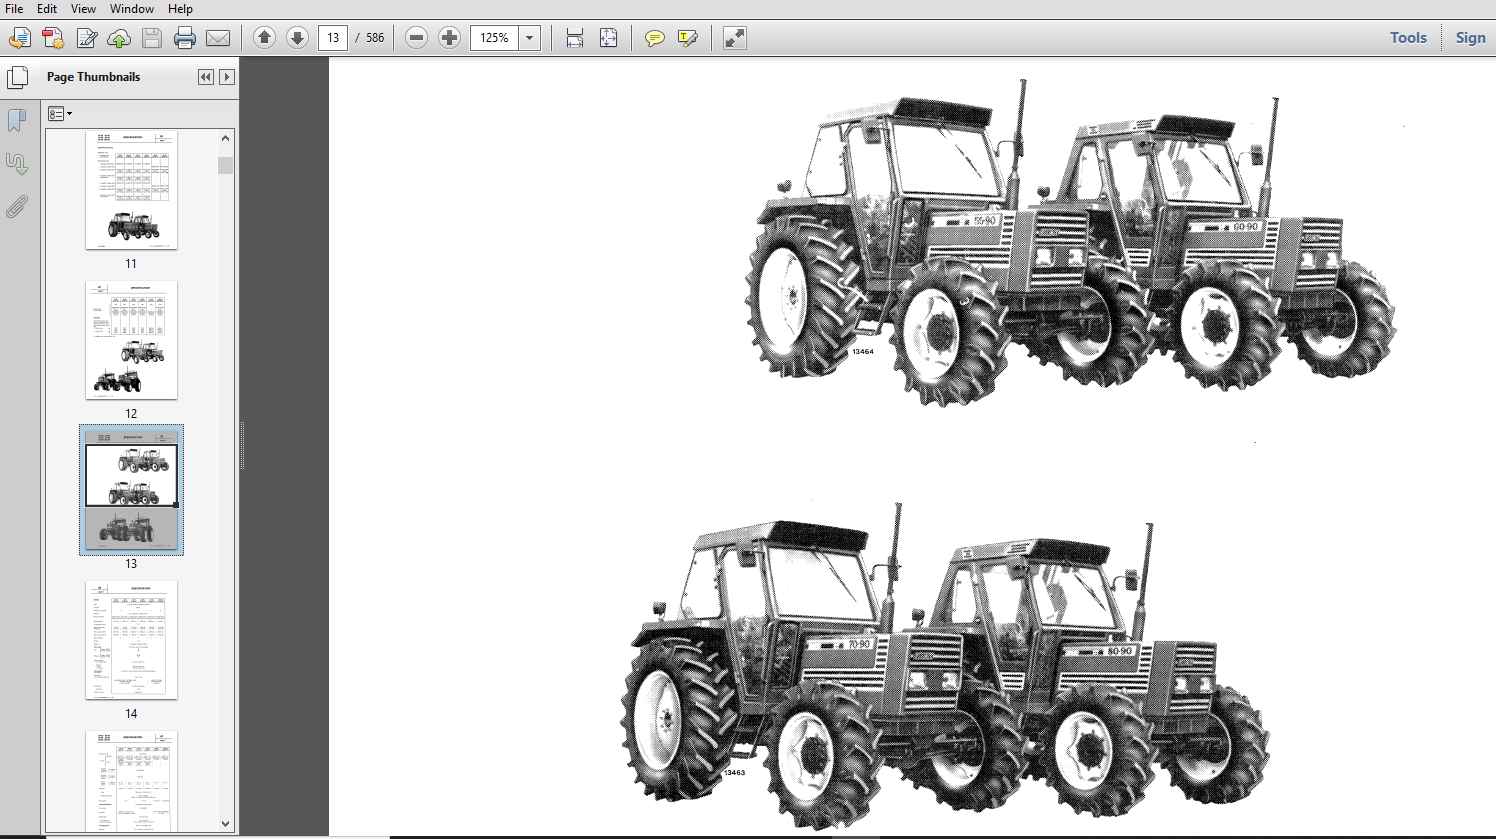The height and width of the screenshot is (839, 1496).
Task: Open the Help menu
Action: pos(180,9)
